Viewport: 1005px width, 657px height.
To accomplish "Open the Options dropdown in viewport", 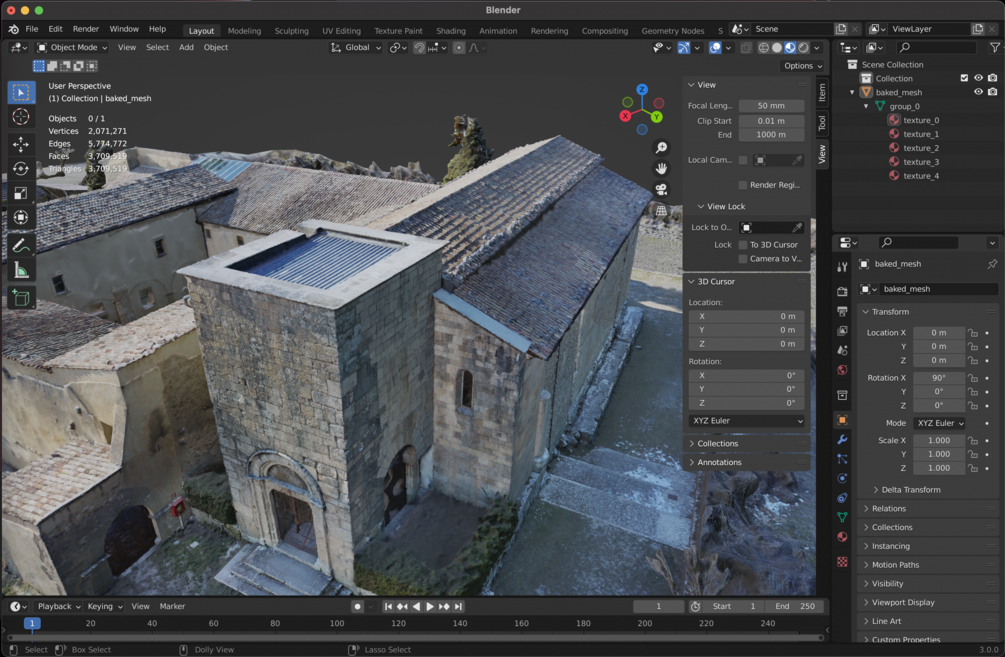I will tap(802, 66).
